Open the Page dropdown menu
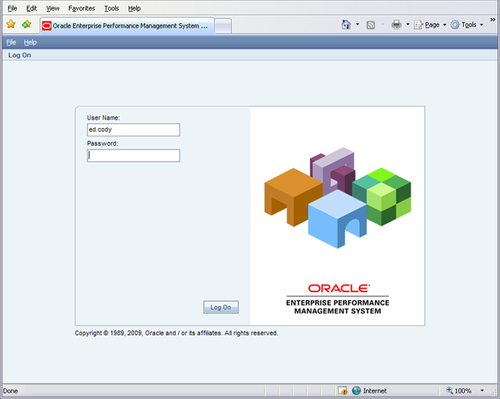This screenshot has width=500, height=399. click(430, 25)
